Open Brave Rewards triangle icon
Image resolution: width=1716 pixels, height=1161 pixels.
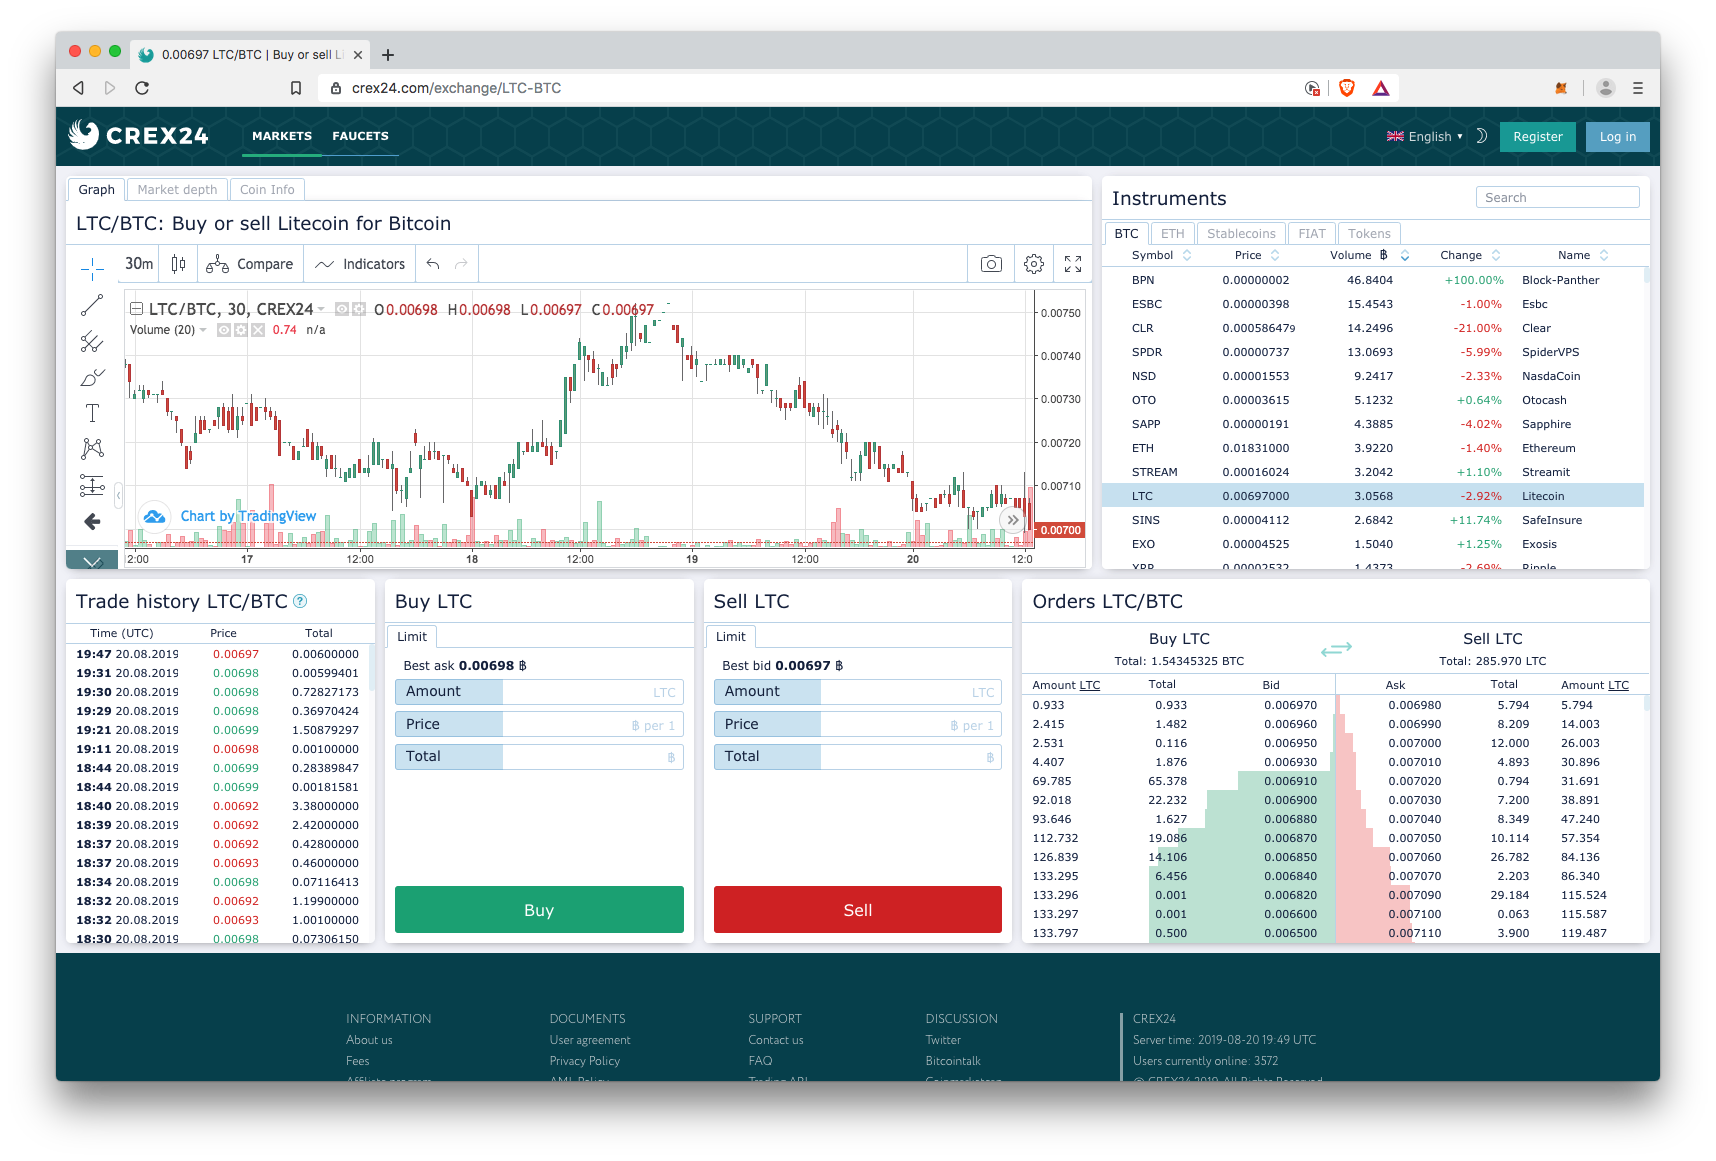coord(1381,88)
